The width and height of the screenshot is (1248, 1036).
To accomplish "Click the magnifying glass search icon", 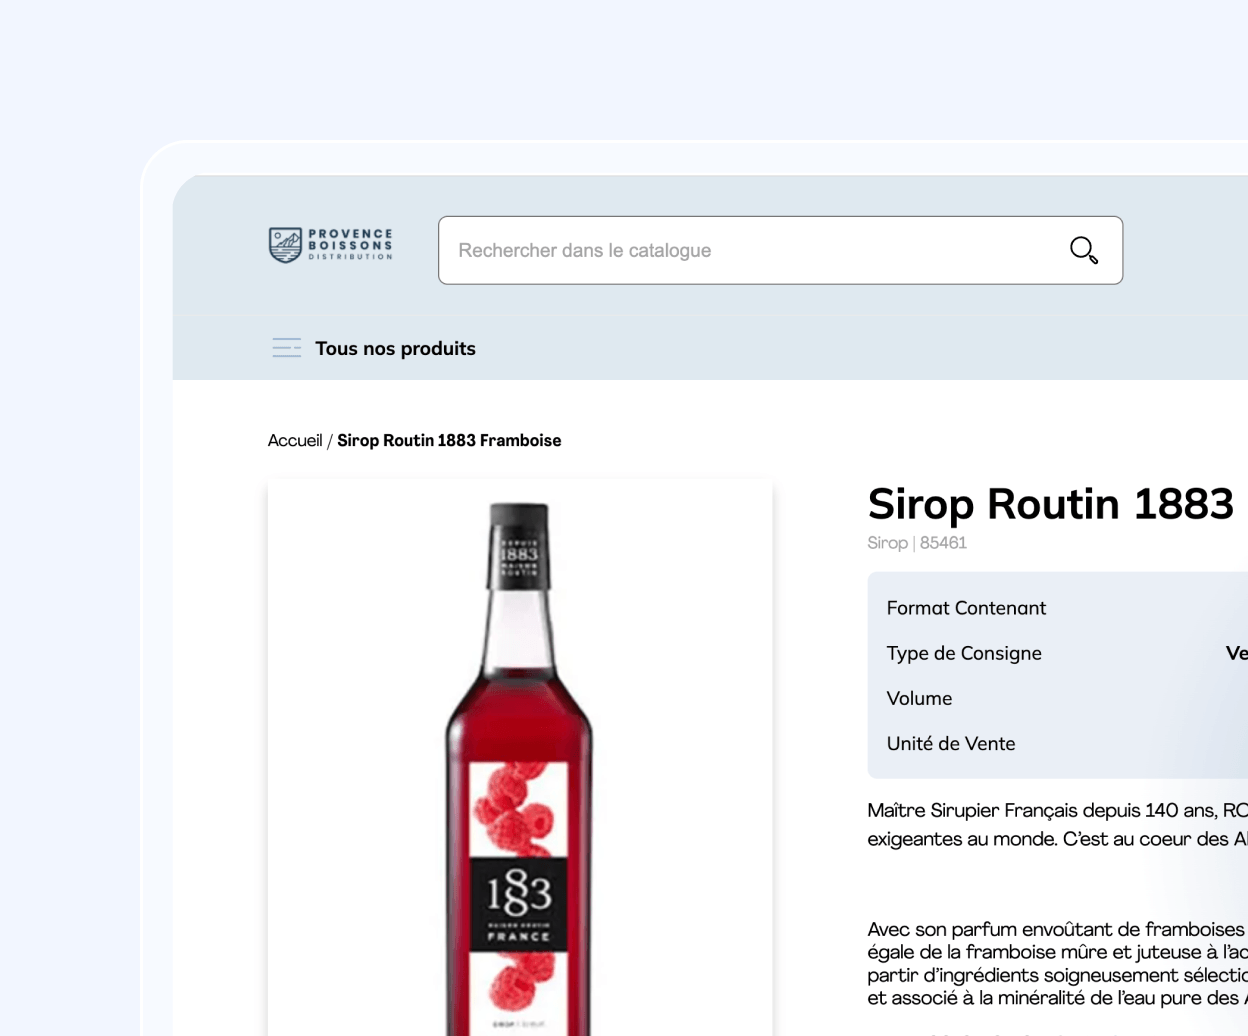I will coord(1084,250).
